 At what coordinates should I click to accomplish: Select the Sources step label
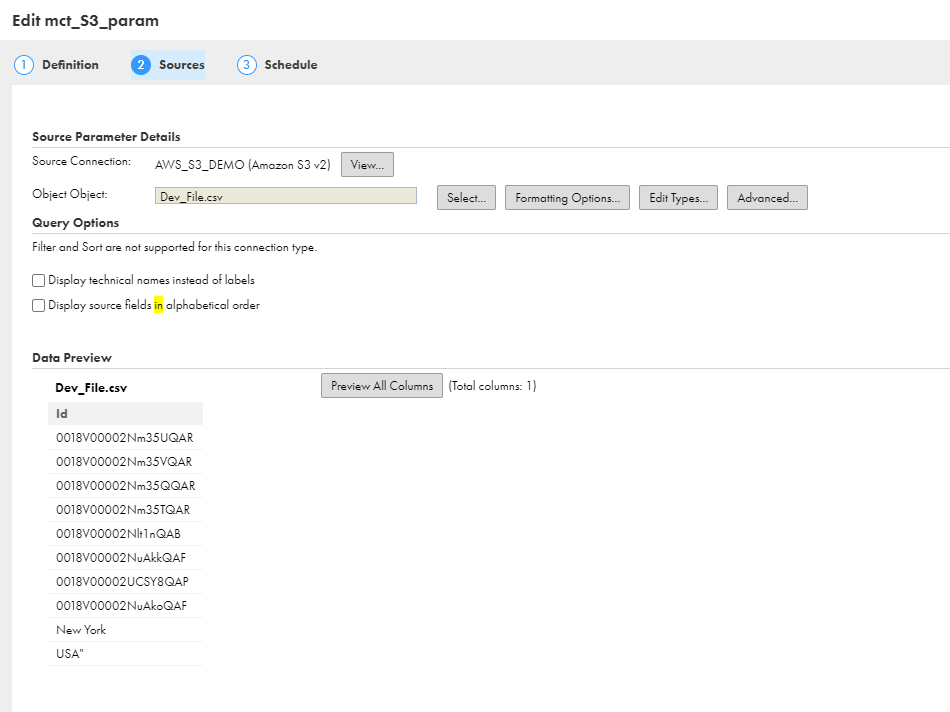[182, 65]
